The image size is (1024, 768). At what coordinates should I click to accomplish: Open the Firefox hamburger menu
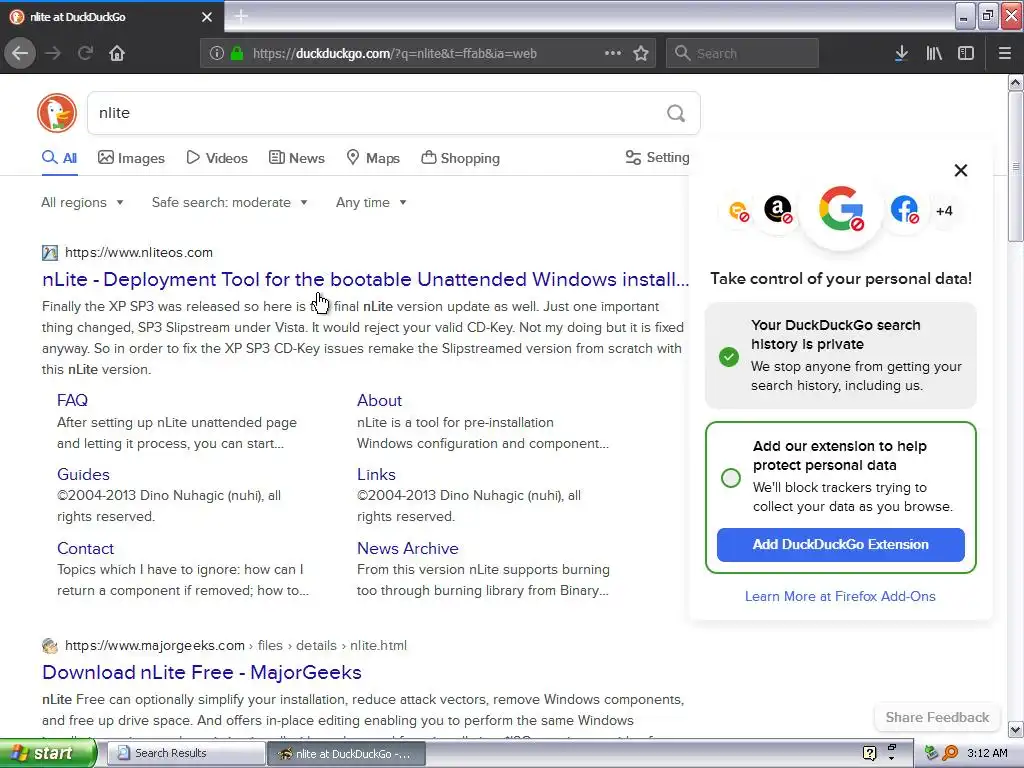click(x=1005, y=54)
